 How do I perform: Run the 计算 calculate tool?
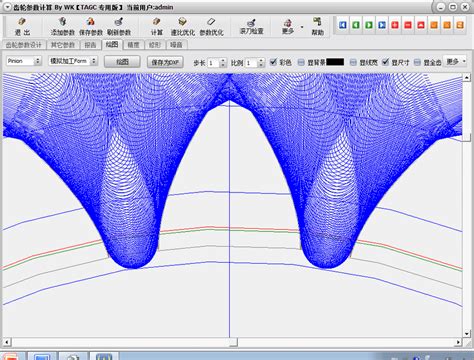(x=156, y=27)
